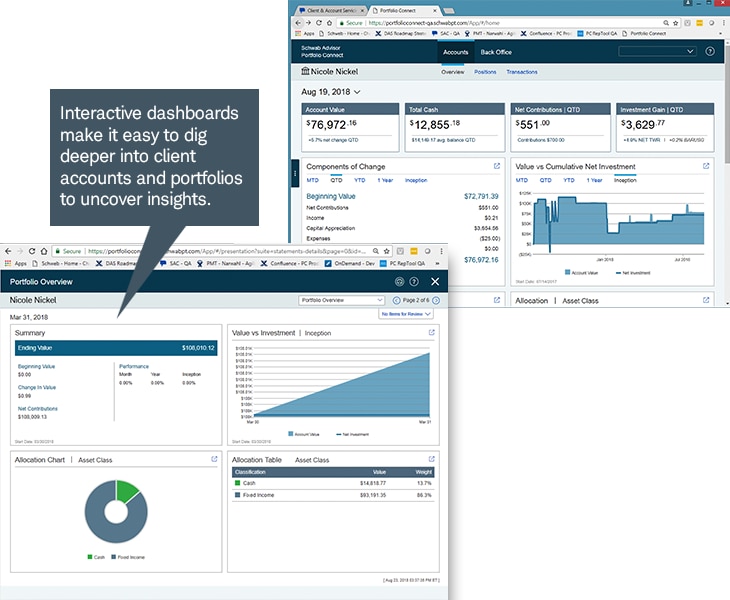Click reload icon in the upper browser window

coord(319,23)
